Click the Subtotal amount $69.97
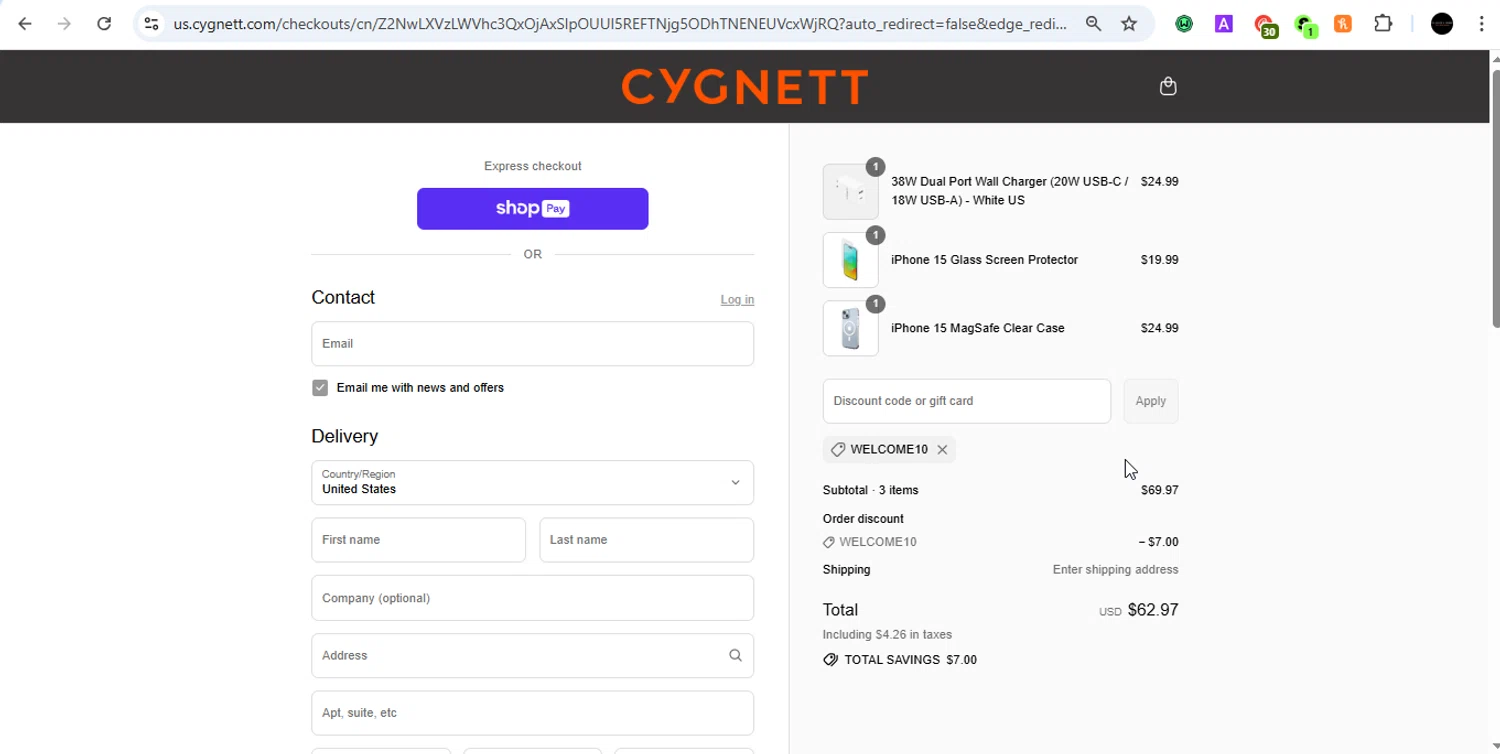The image size is (1500, 754). coord(1159,490)
